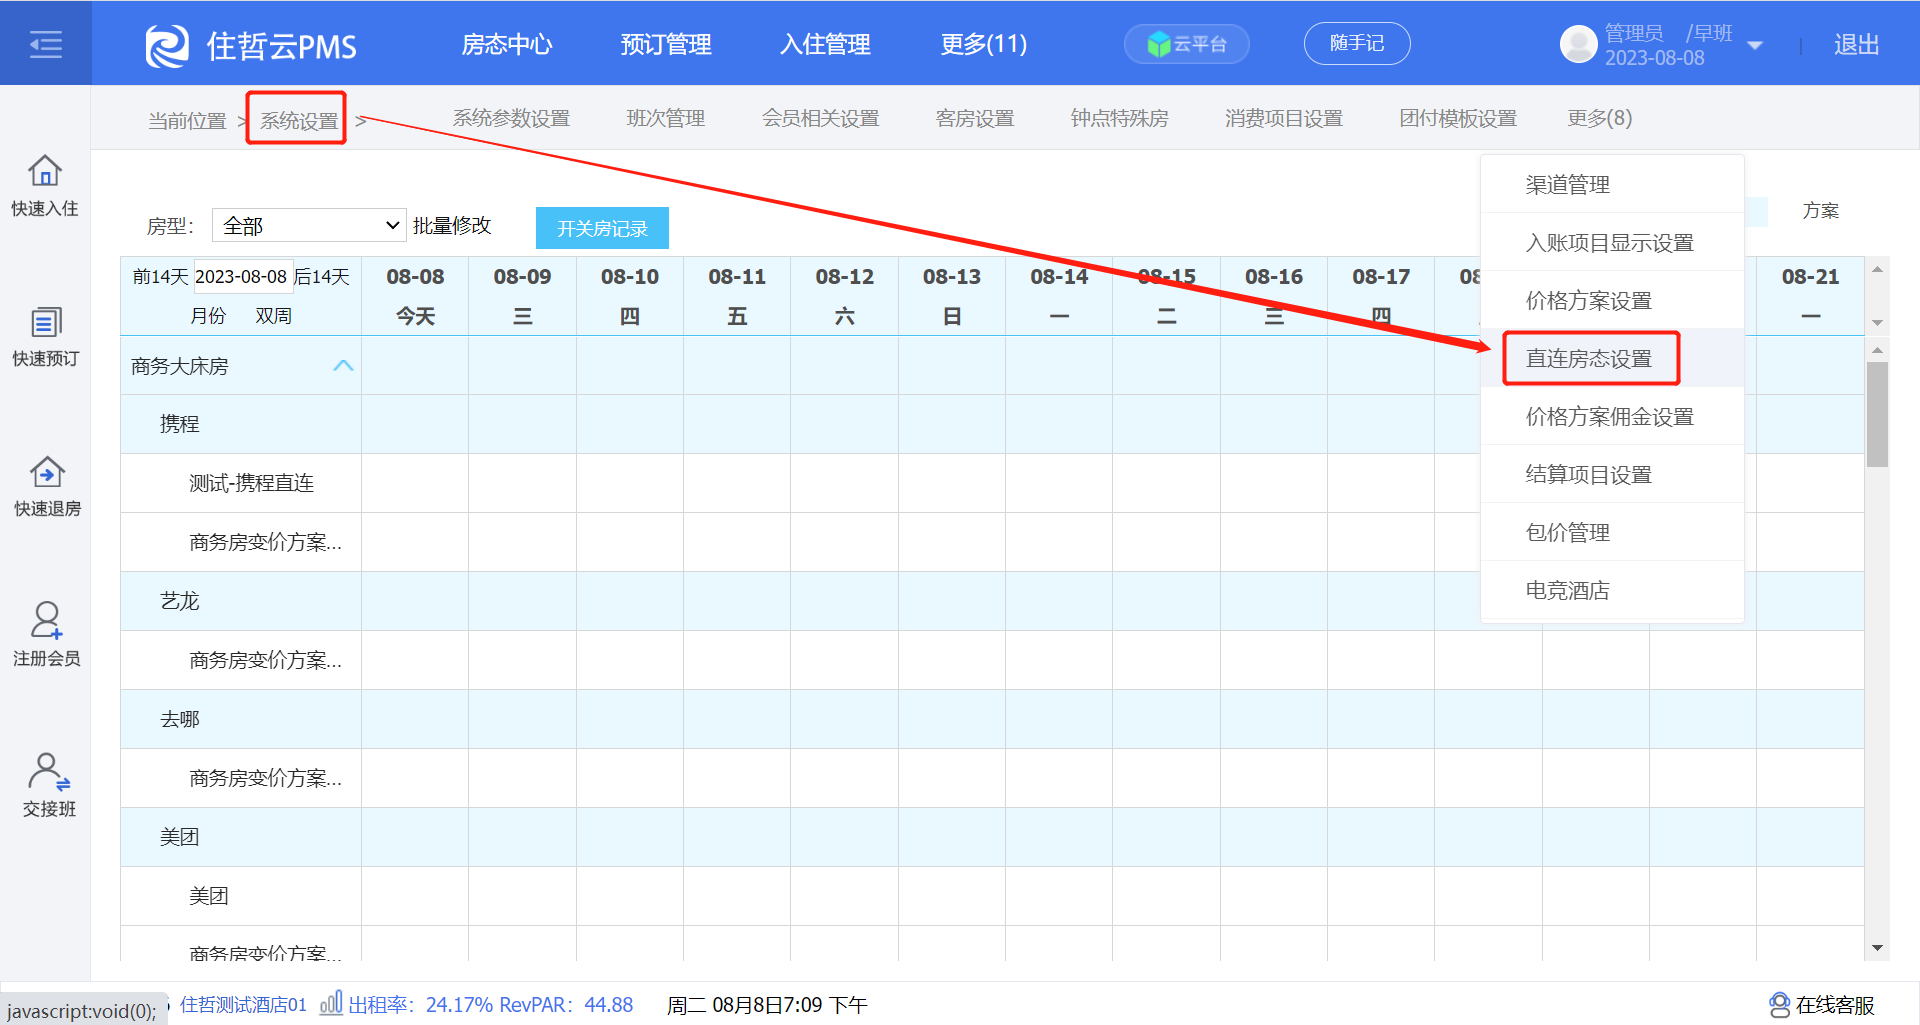The height and width of the screenshot is (1025, 1920).
Task: Click the 08-08 今天 column header
Action: pos(415,296)
